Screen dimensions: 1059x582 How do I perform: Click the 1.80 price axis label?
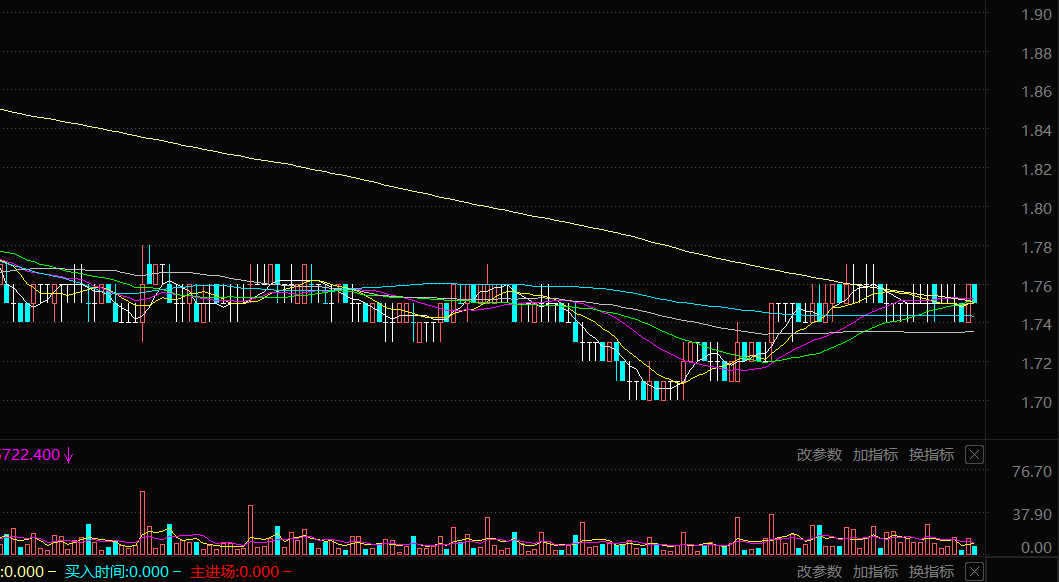[x=1036, y=208]
